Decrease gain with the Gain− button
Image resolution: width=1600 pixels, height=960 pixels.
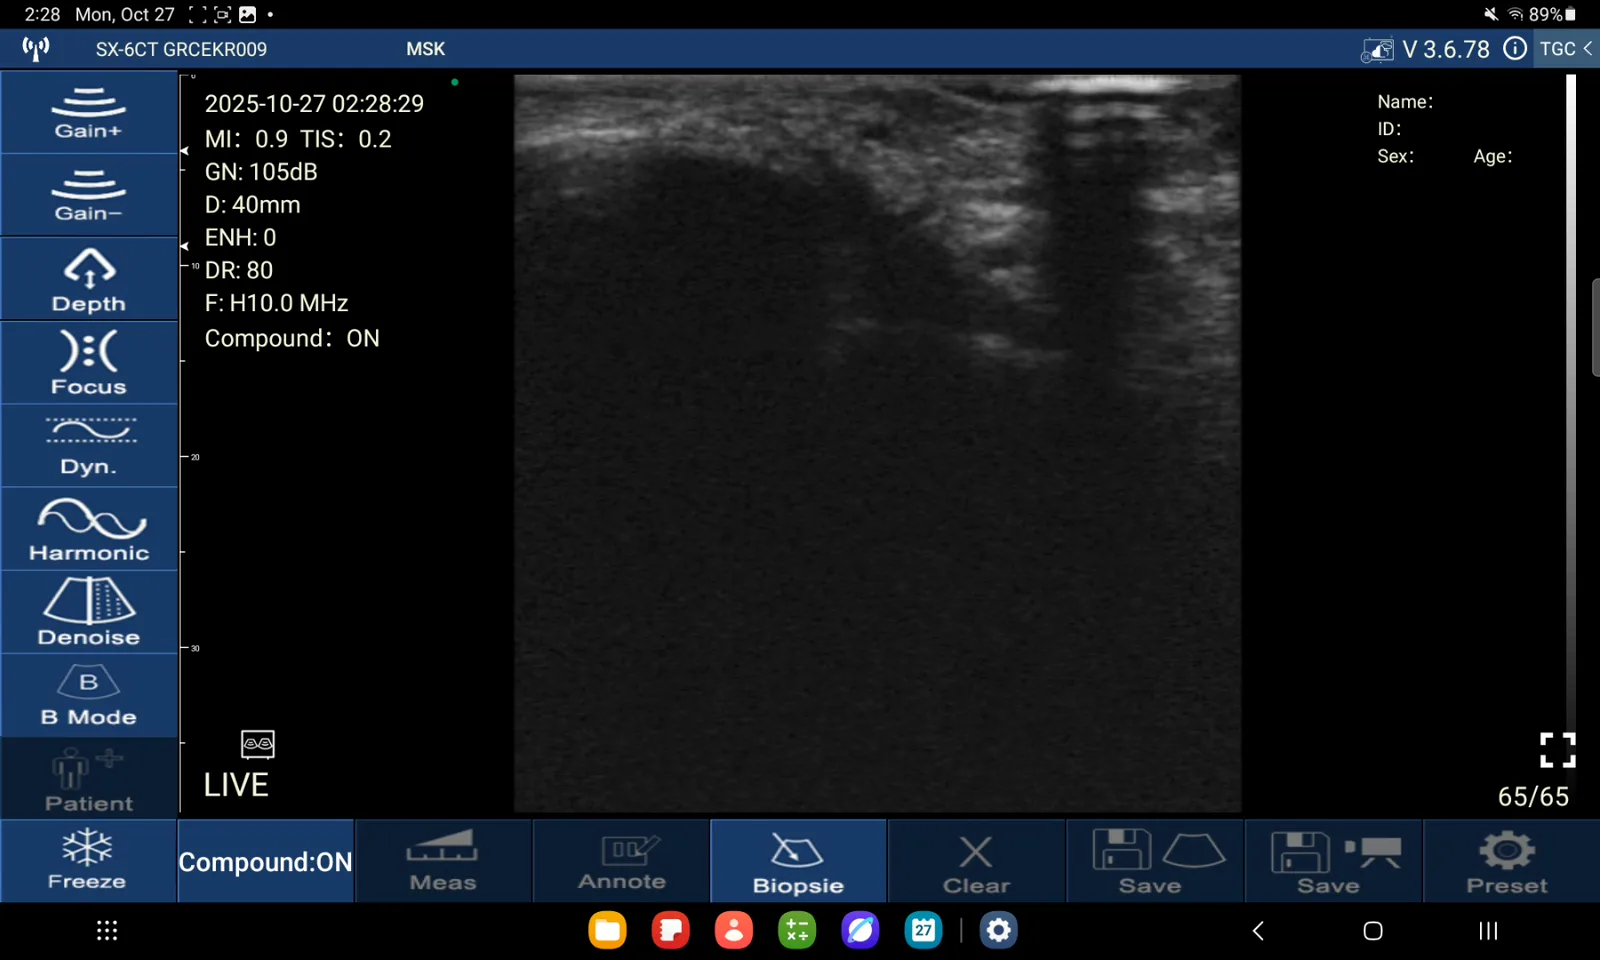89,195
